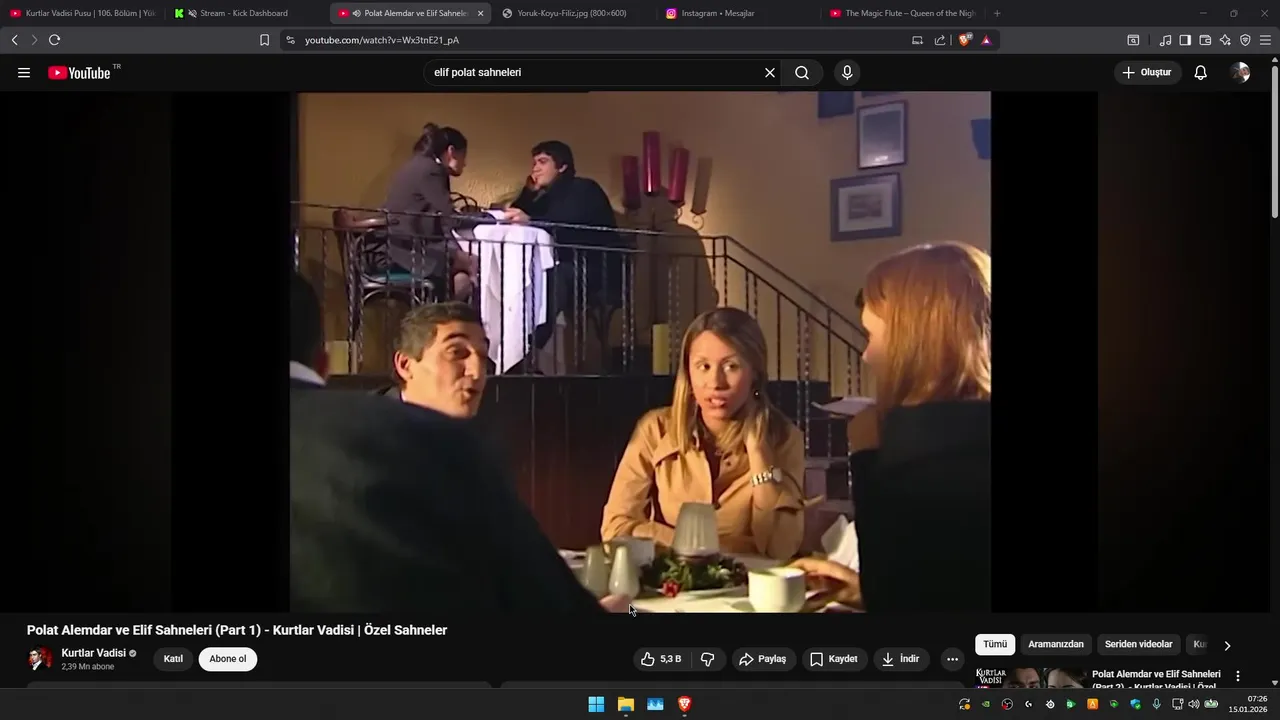
Task: Open the Kurtlar Vadisi channel avatar
Action: coord(40,658)
